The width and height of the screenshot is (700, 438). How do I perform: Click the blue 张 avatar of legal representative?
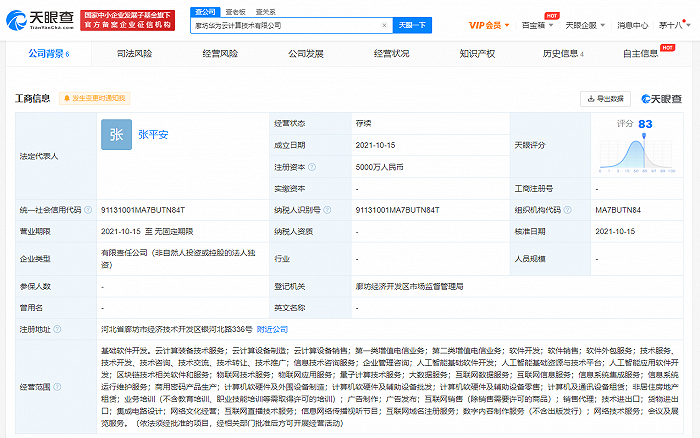pyautogui.click(x=116, y=135)
